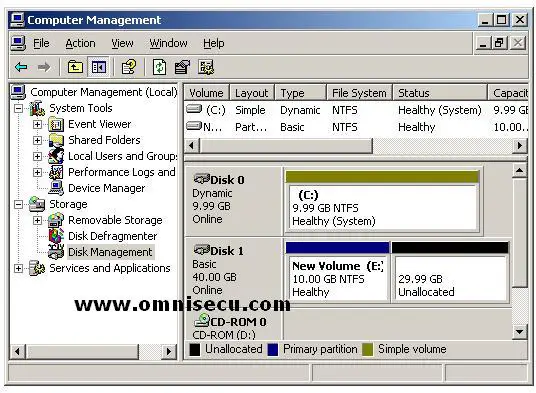Select the Device Manager tree item
Screen dimensions: 536x393
click(107, 188)
